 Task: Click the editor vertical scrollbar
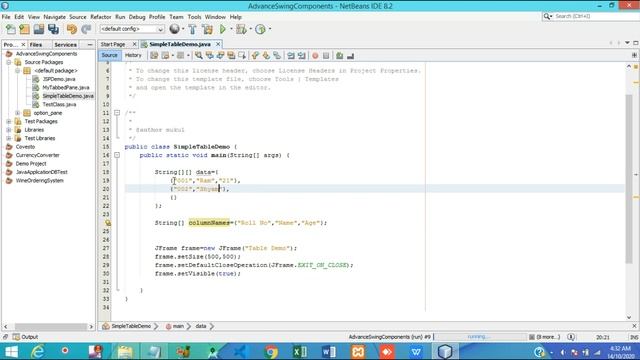[x=629, y=180]
